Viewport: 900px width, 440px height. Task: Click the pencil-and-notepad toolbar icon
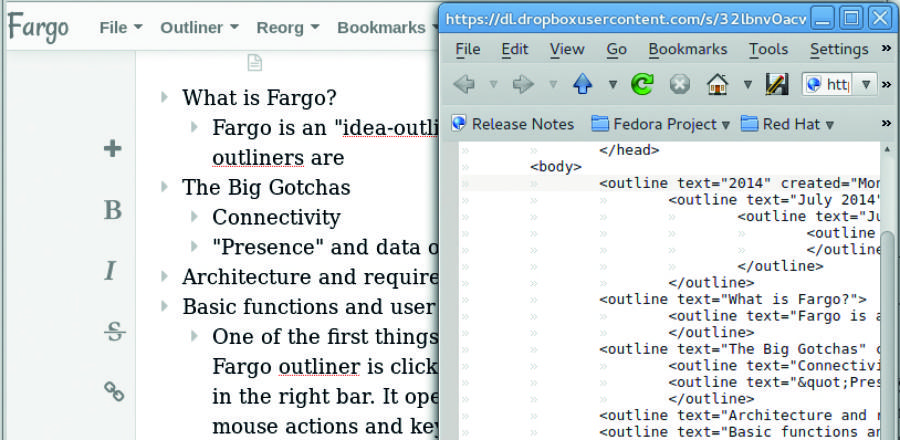tap(777, 85)
